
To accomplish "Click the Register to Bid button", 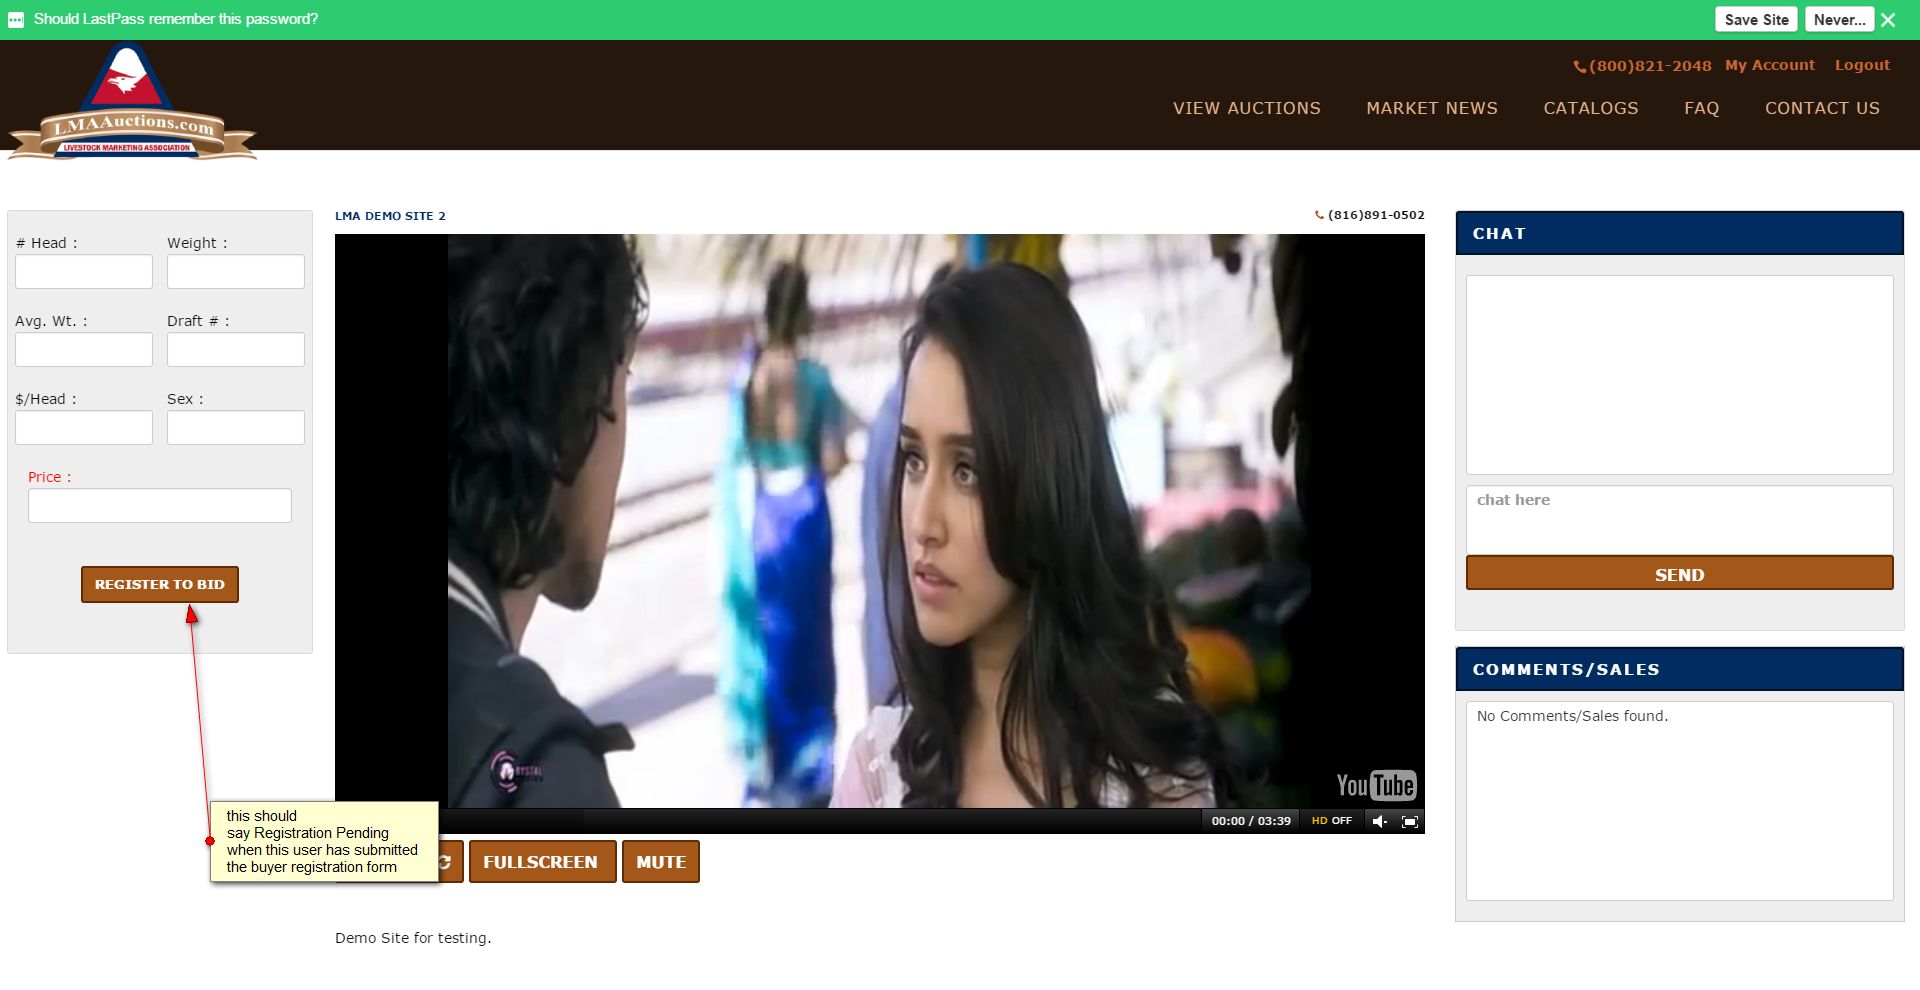I will coord(160,584).
